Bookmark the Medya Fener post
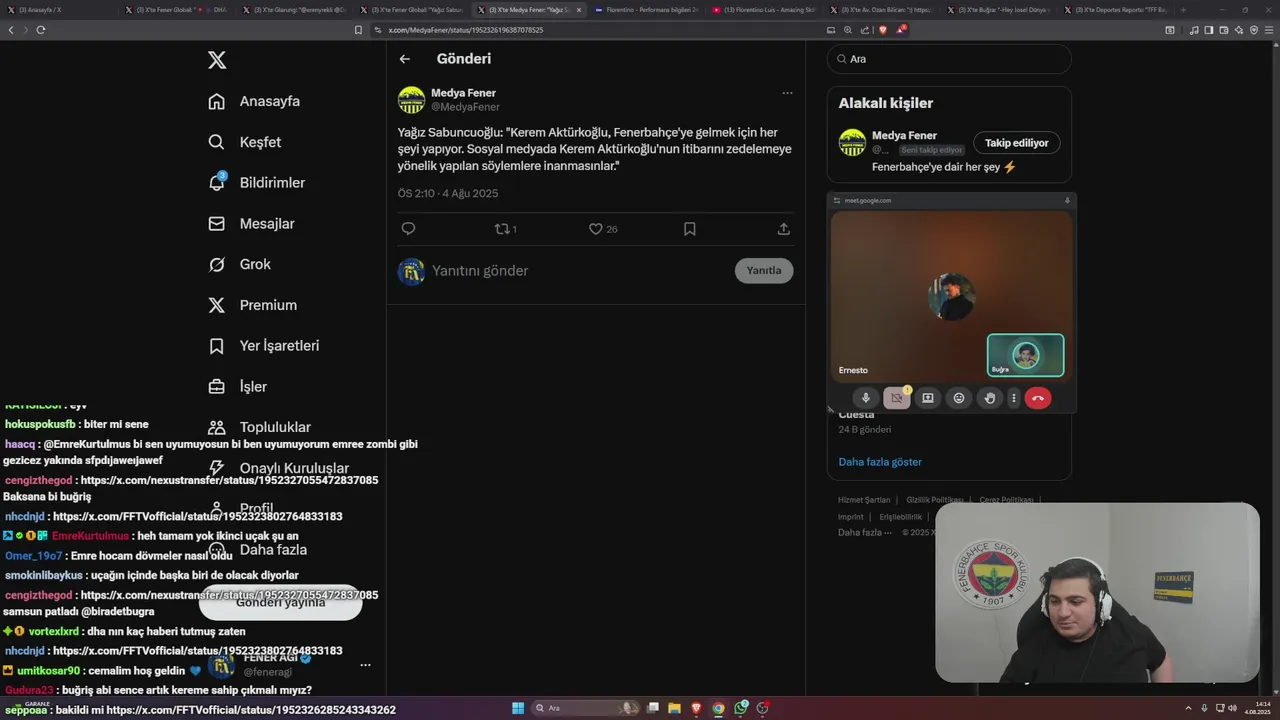 tap(690, 229)
